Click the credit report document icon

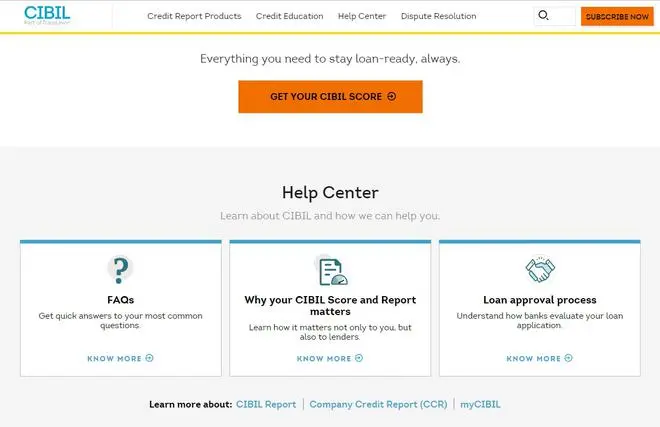tap(332, 271)
